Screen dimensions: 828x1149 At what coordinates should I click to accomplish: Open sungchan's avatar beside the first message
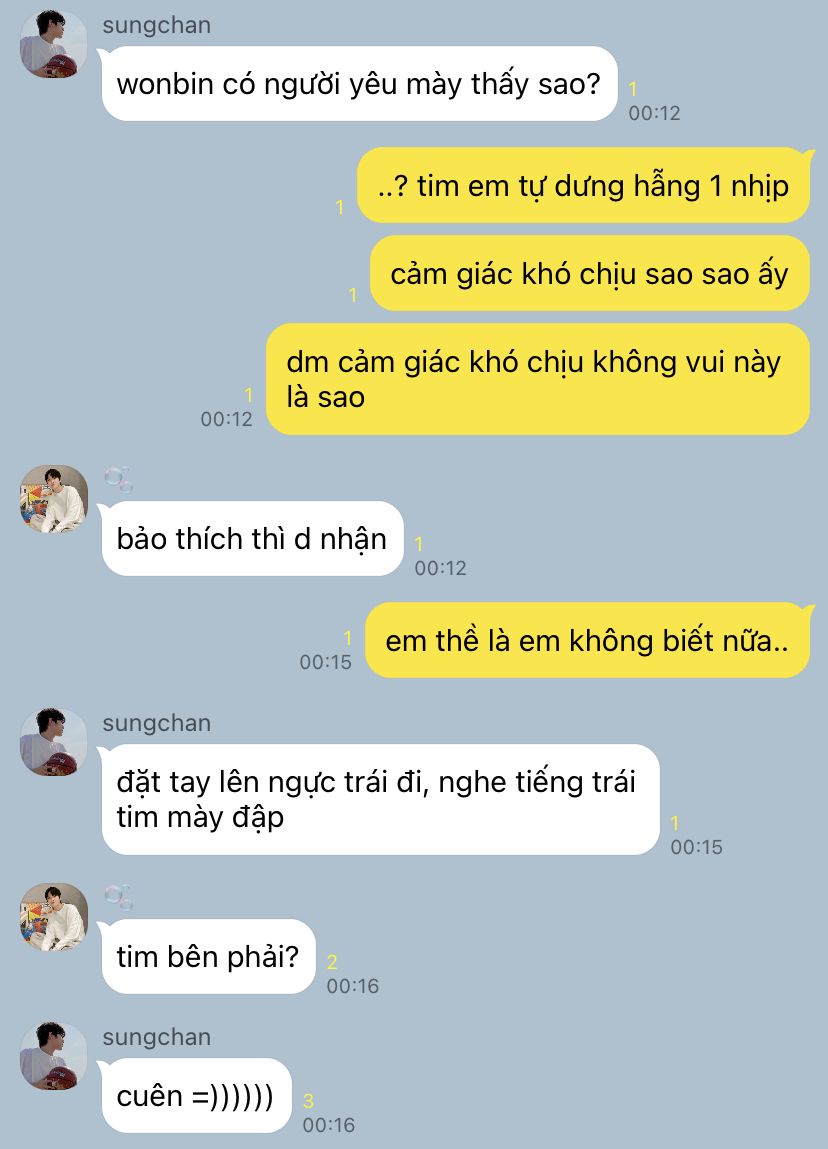coord(53,44)
